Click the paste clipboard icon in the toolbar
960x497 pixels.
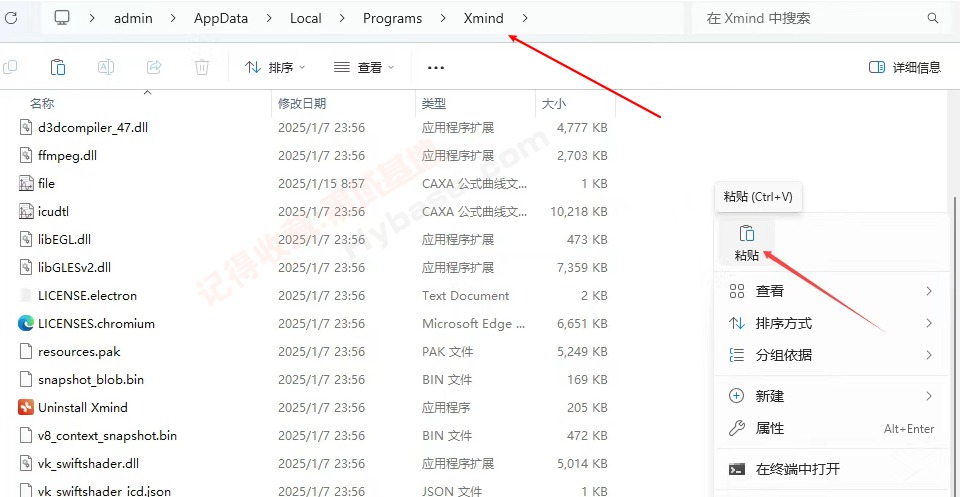(x=58, y=67)
